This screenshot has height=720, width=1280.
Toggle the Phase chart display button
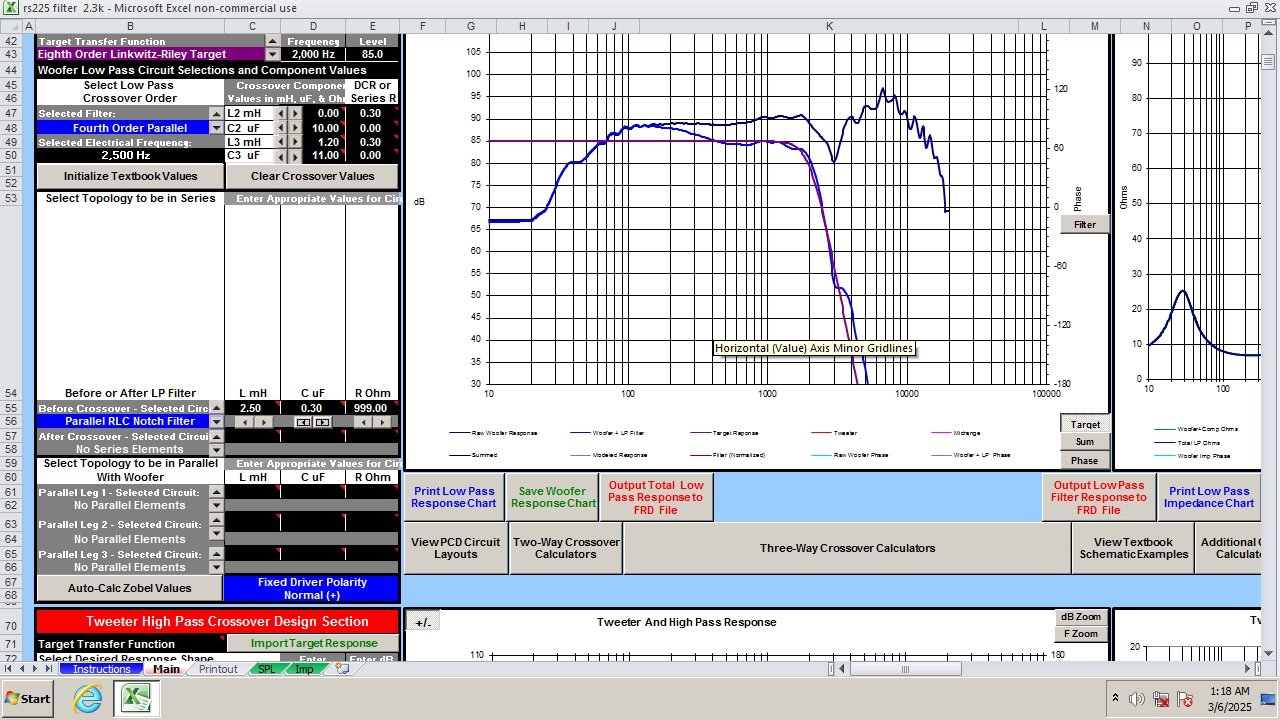click(x=1085, y=461)
